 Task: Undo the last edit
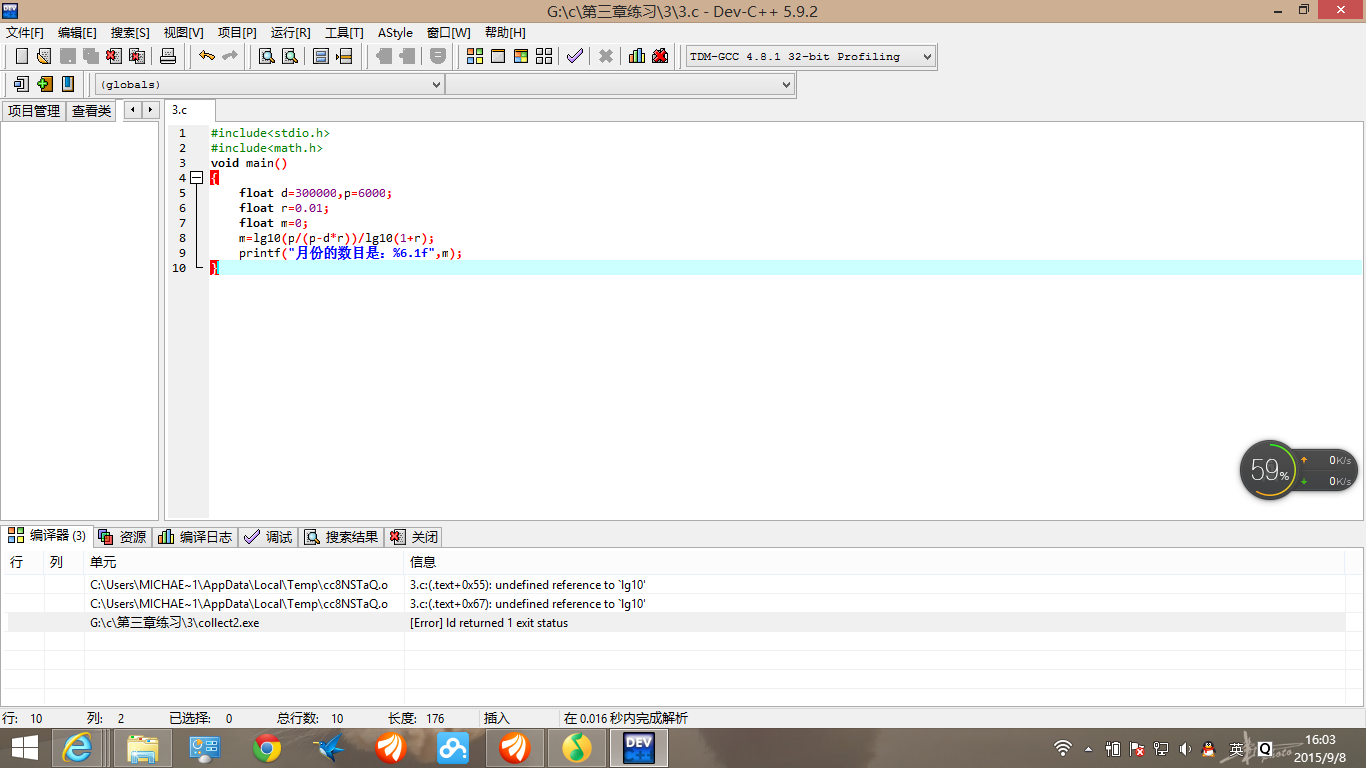(x=207, y=56)
